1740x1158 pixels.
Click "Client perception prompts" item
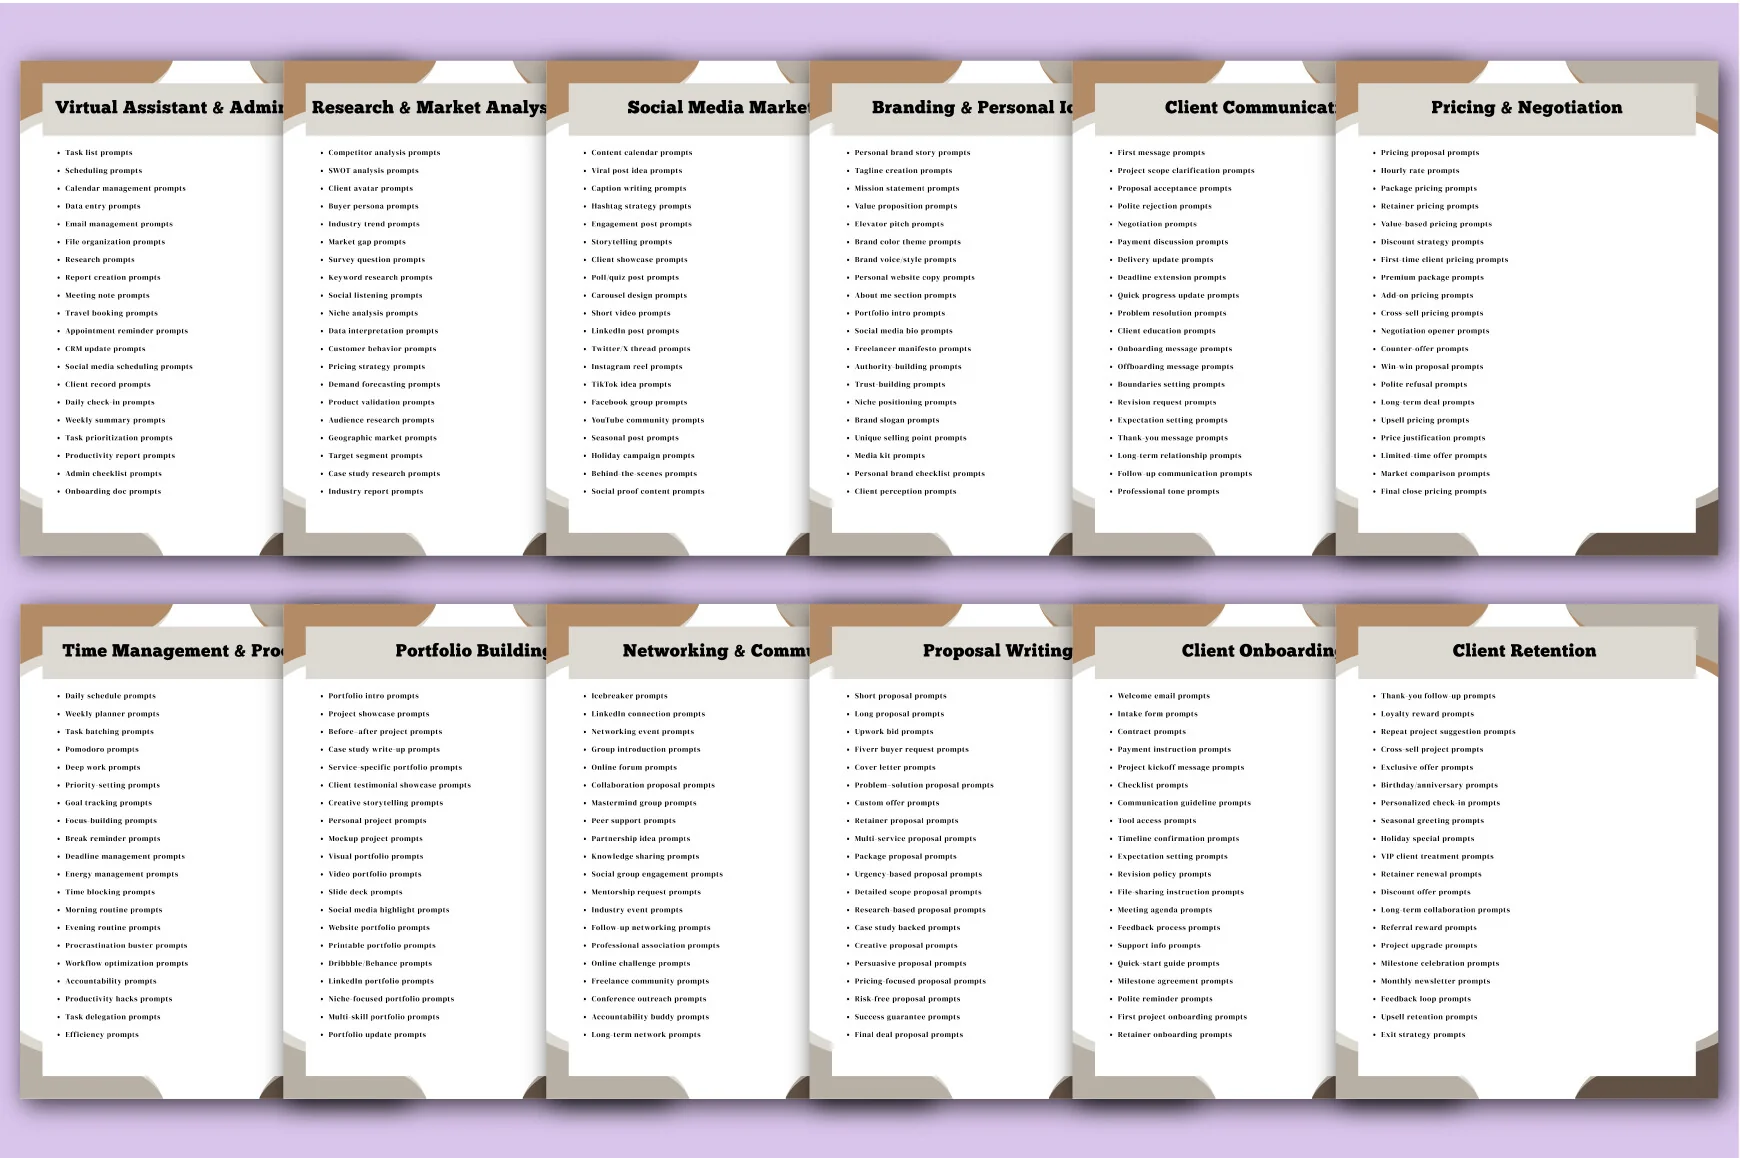(x=905, y=492)
